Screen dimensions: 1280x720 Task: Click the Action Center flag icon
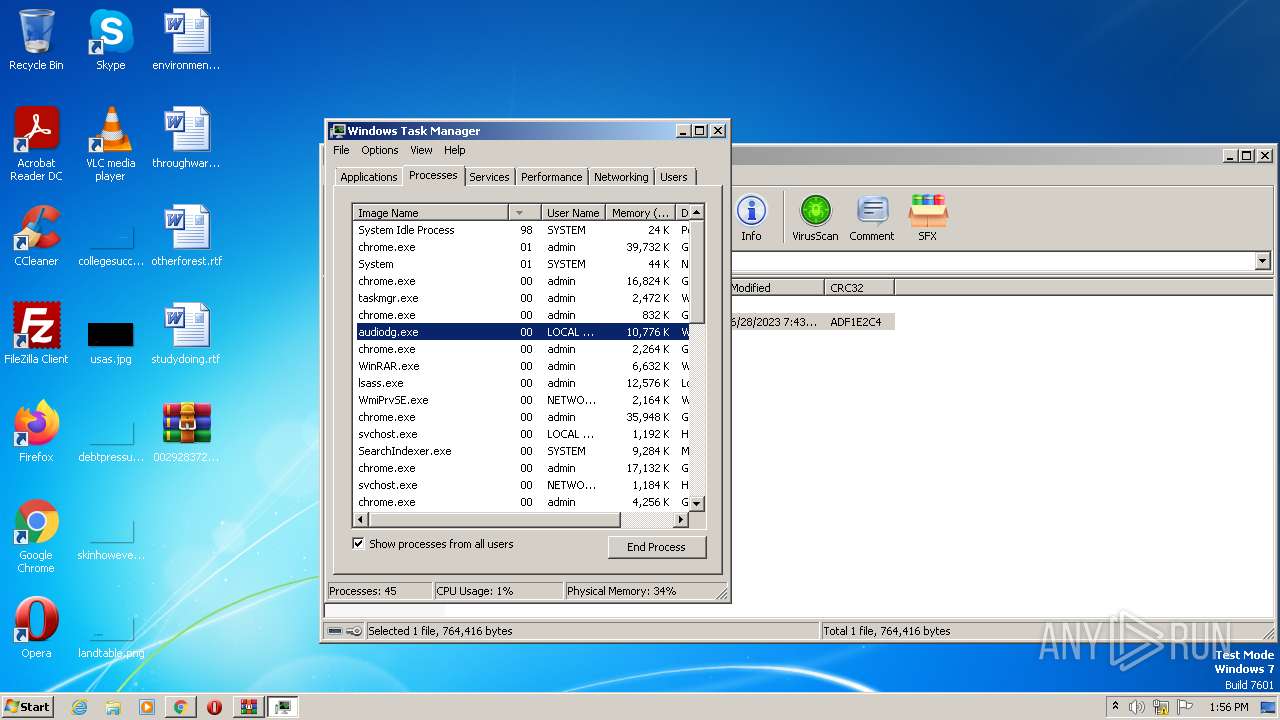(1185, 707)
